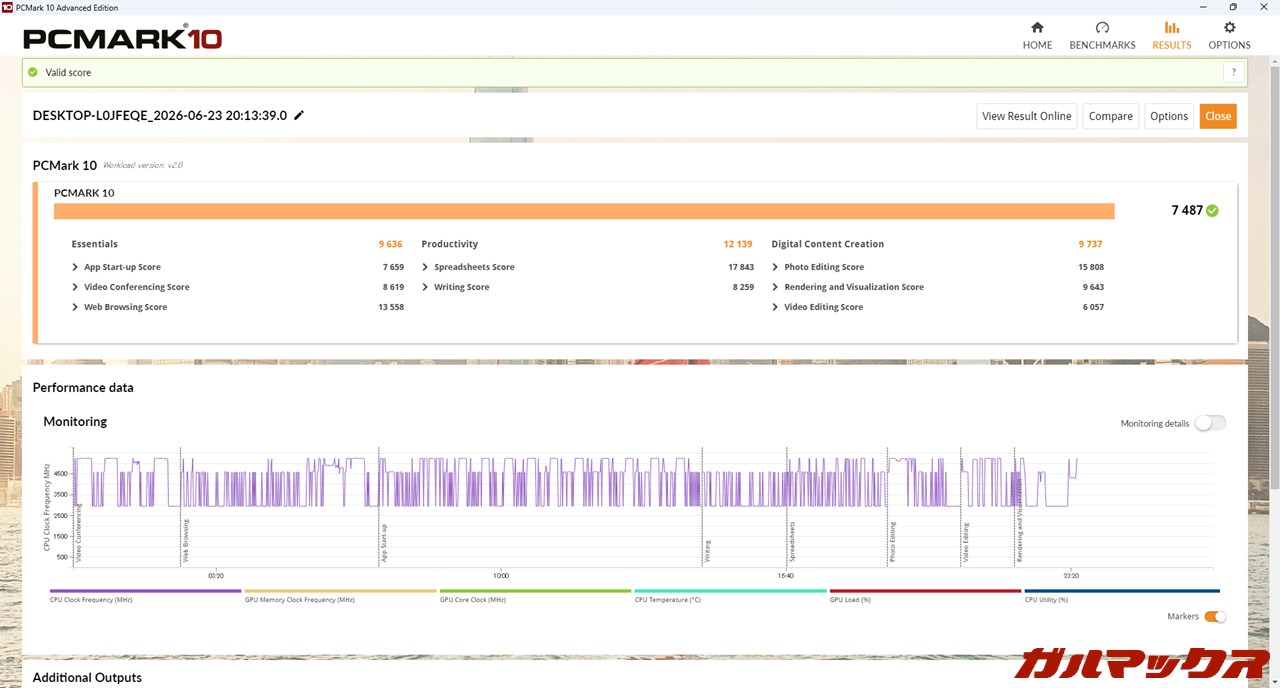Image resolution: width=1280 pixels, height=688 pixels.
Task: Click the Performance data heading
Action: tap(83, 388)
